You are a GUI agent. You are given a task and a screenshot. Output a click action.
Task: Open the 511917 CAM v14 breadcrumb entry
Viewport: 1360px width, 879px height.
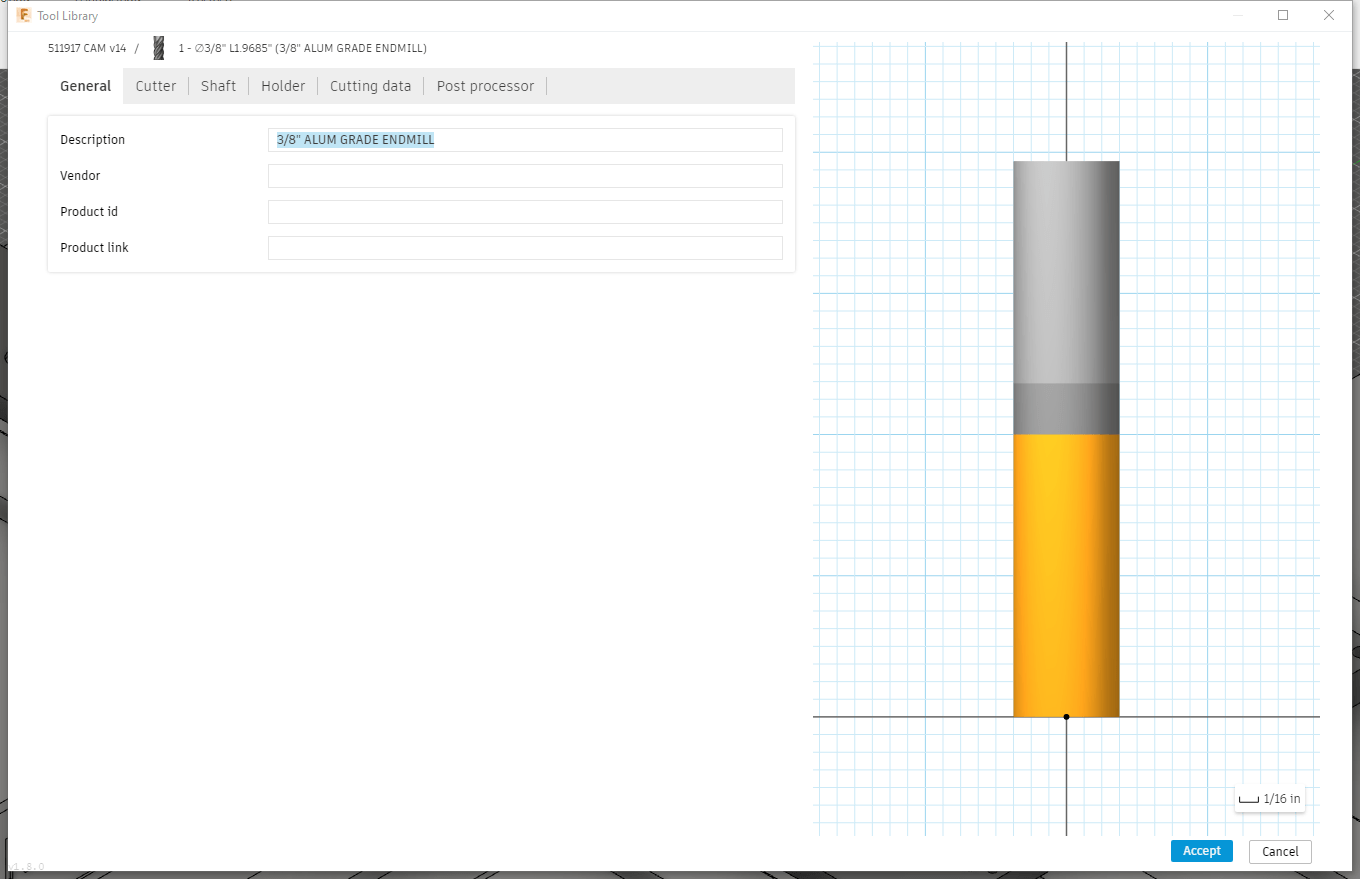(x=86, y=47)
